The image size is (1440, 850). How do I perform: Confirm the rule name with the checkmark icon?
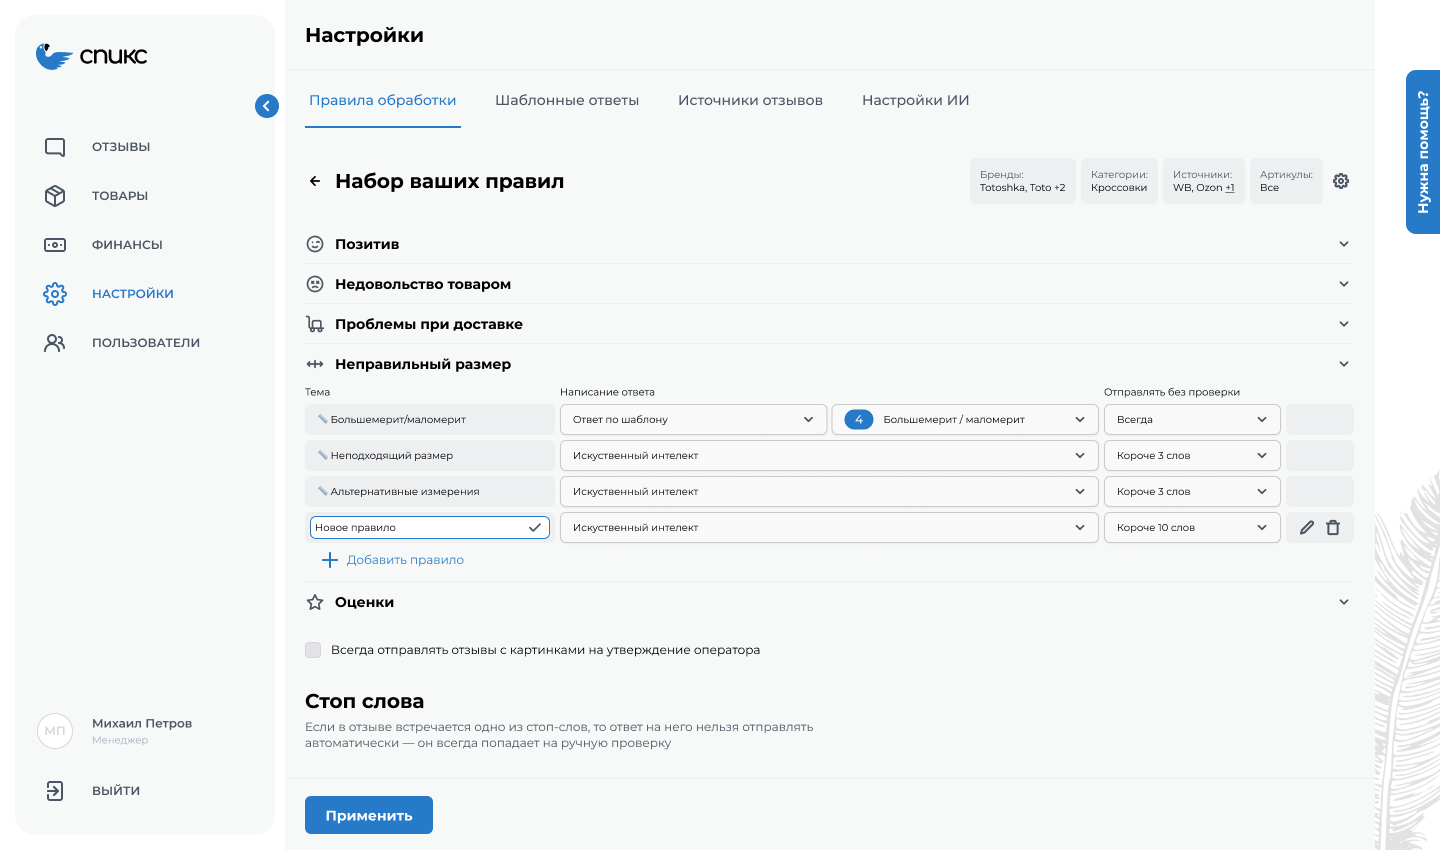(535, 527)
